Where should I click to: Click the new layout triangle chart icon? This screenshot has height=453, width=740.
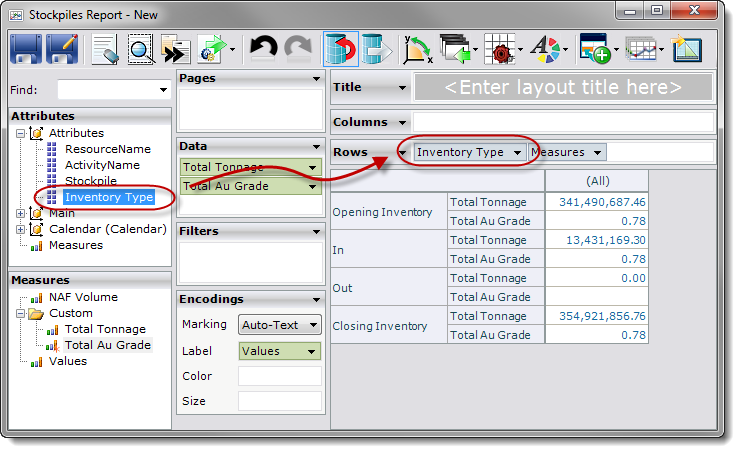click(x=686, y=49)
